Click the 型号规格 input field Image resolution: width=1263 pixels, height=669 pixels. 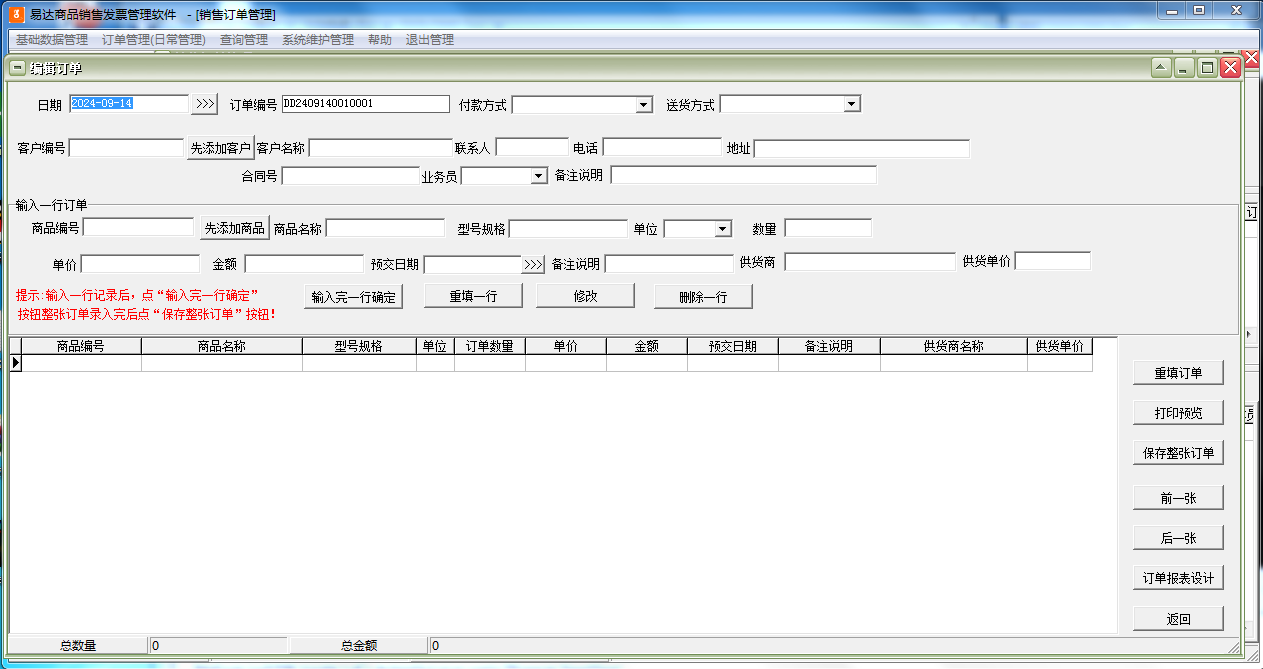(x=569, y=229)
